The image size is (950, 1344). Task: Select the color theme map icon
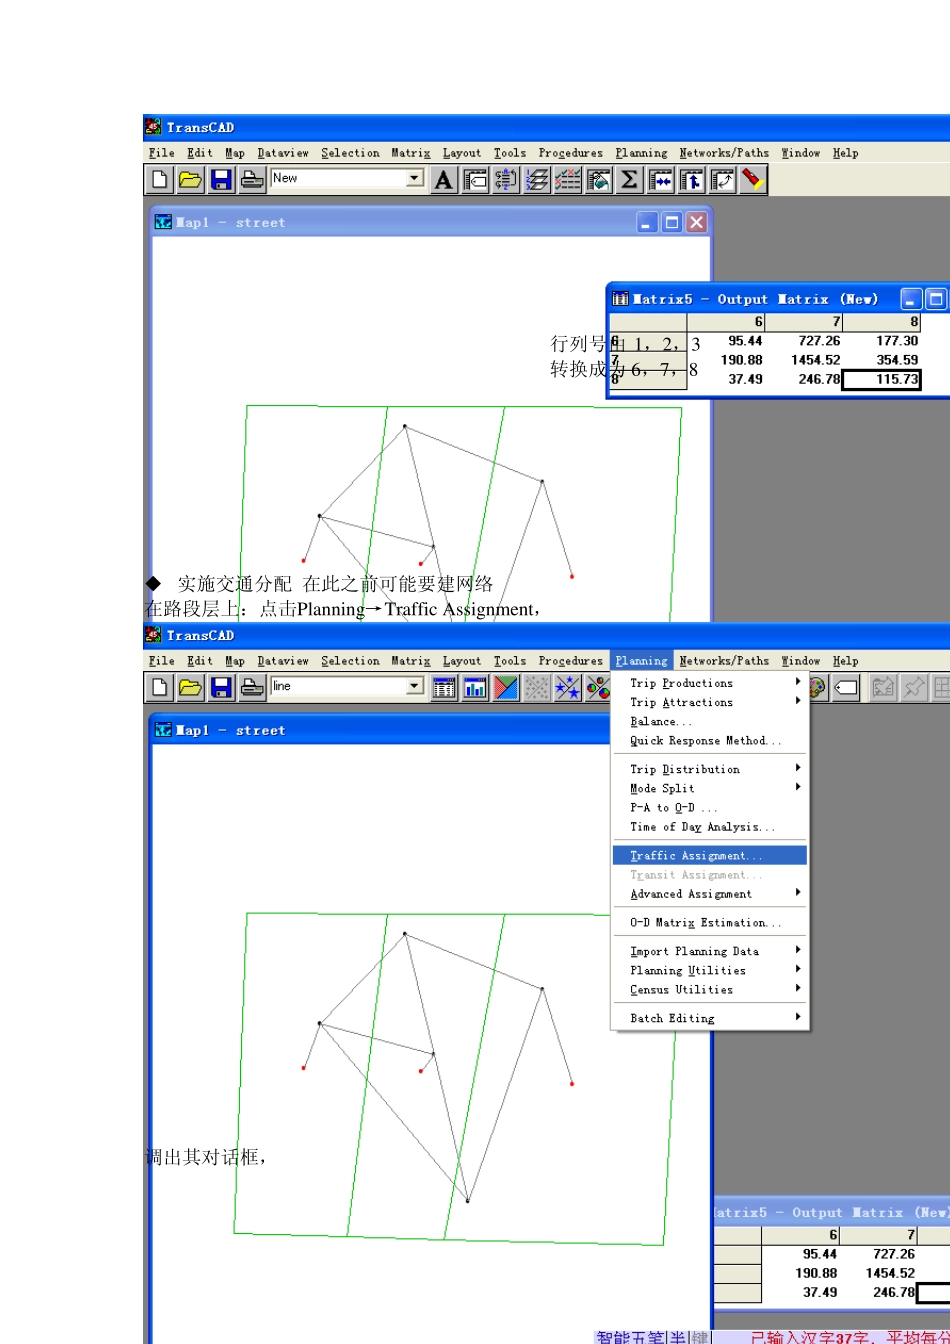tap(506, 688)
